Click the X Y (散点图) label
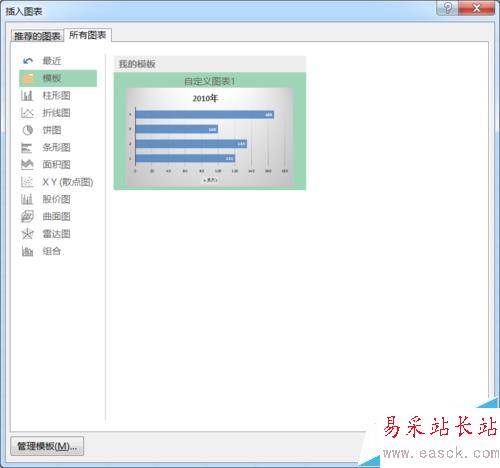The height and width of the screenshot is (468, 500). point(68,182)
